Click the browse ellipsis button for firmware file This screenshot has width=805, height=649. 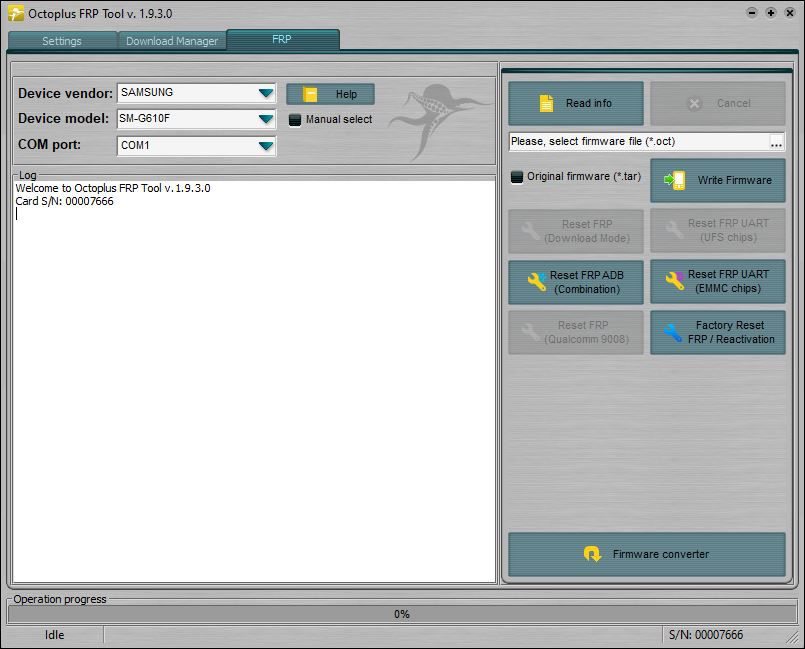(x=776, y=142)
